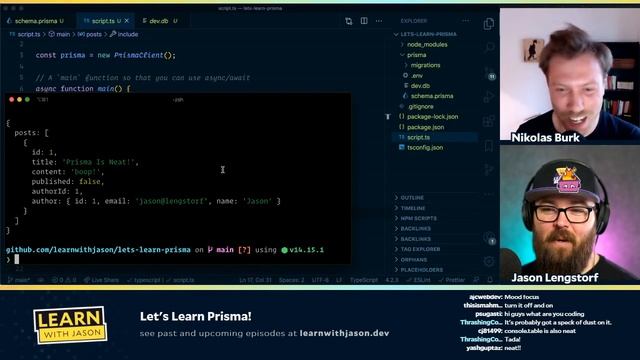Click the notifications bell in status bar

[490, 280]
